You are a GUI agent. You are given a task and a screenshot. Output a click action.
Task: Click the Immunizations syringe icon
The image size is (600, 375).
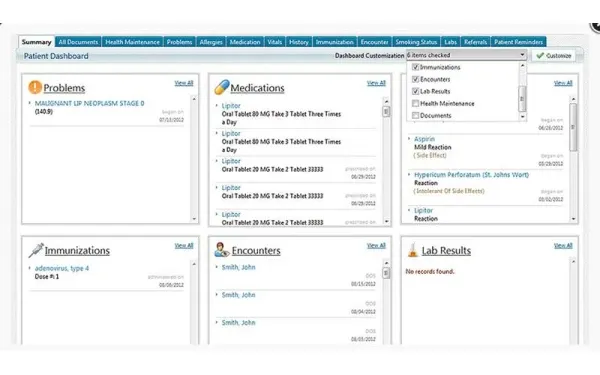click(x=36, y=250)
